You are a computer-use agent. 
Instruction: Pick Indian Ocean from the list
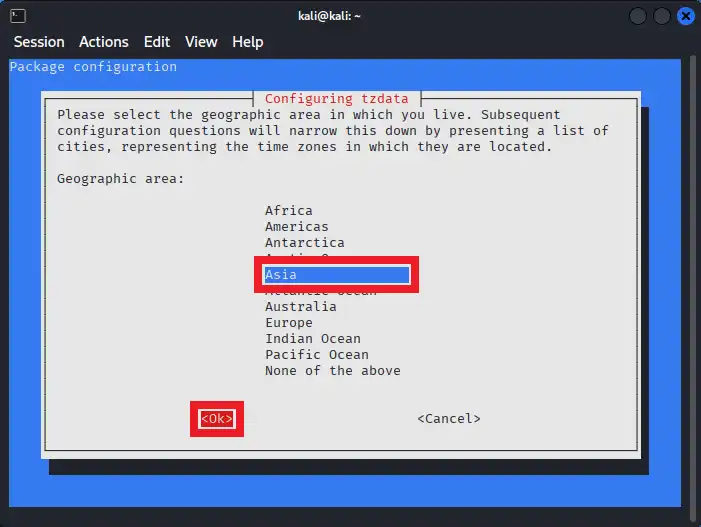[x=313, y=339]
